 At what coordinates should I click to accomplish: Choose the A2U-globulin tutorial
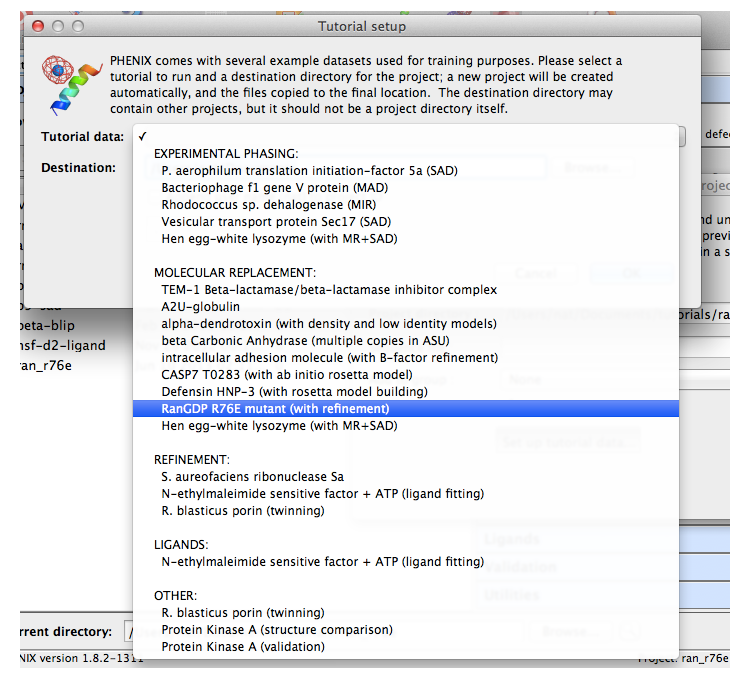(x=201, y=307)
